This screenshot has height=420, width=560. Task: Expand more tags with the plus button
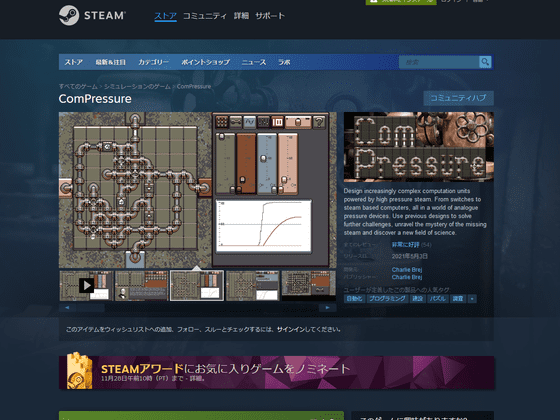472,299
